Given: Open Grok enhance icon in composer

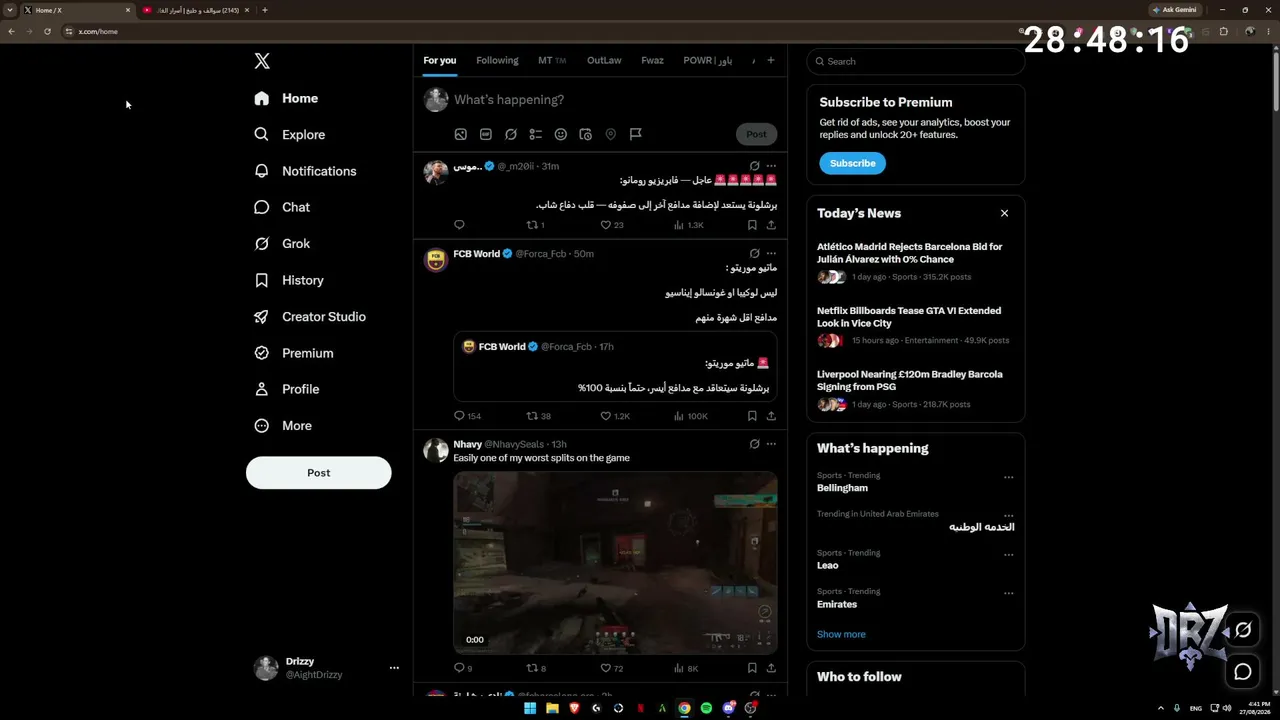Looking at the screenshot, I should pyautogui.click(x=510, y=134).
